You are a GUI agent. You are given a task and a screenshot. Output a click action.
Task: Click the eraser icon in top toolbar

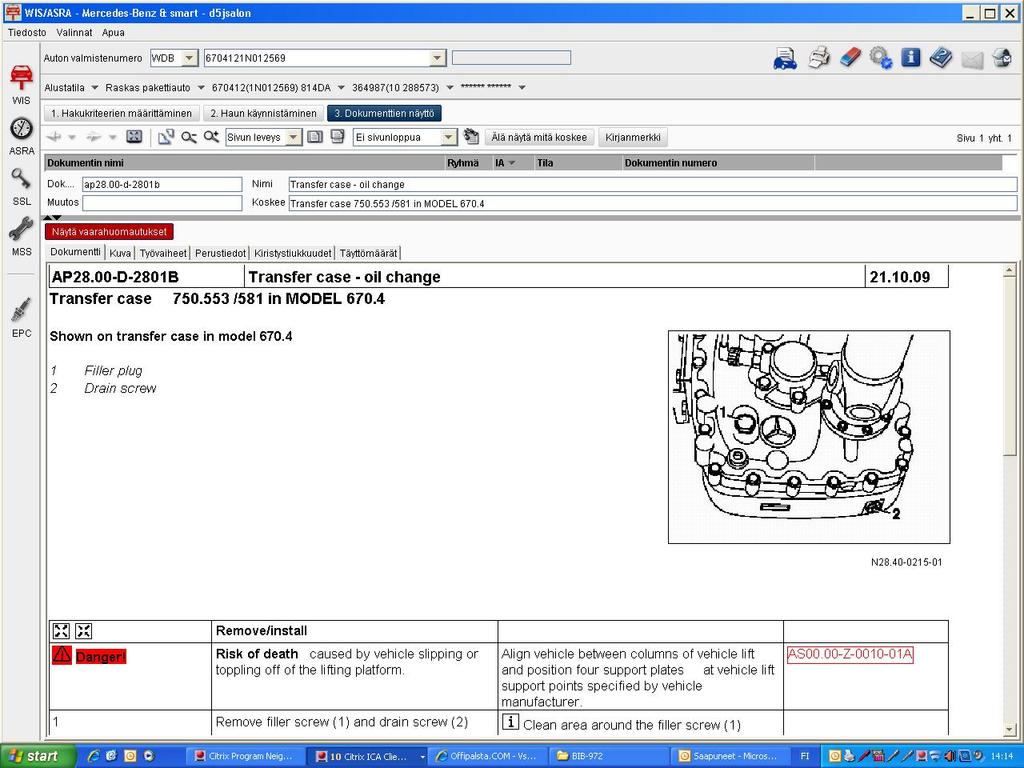coord(849,58)
